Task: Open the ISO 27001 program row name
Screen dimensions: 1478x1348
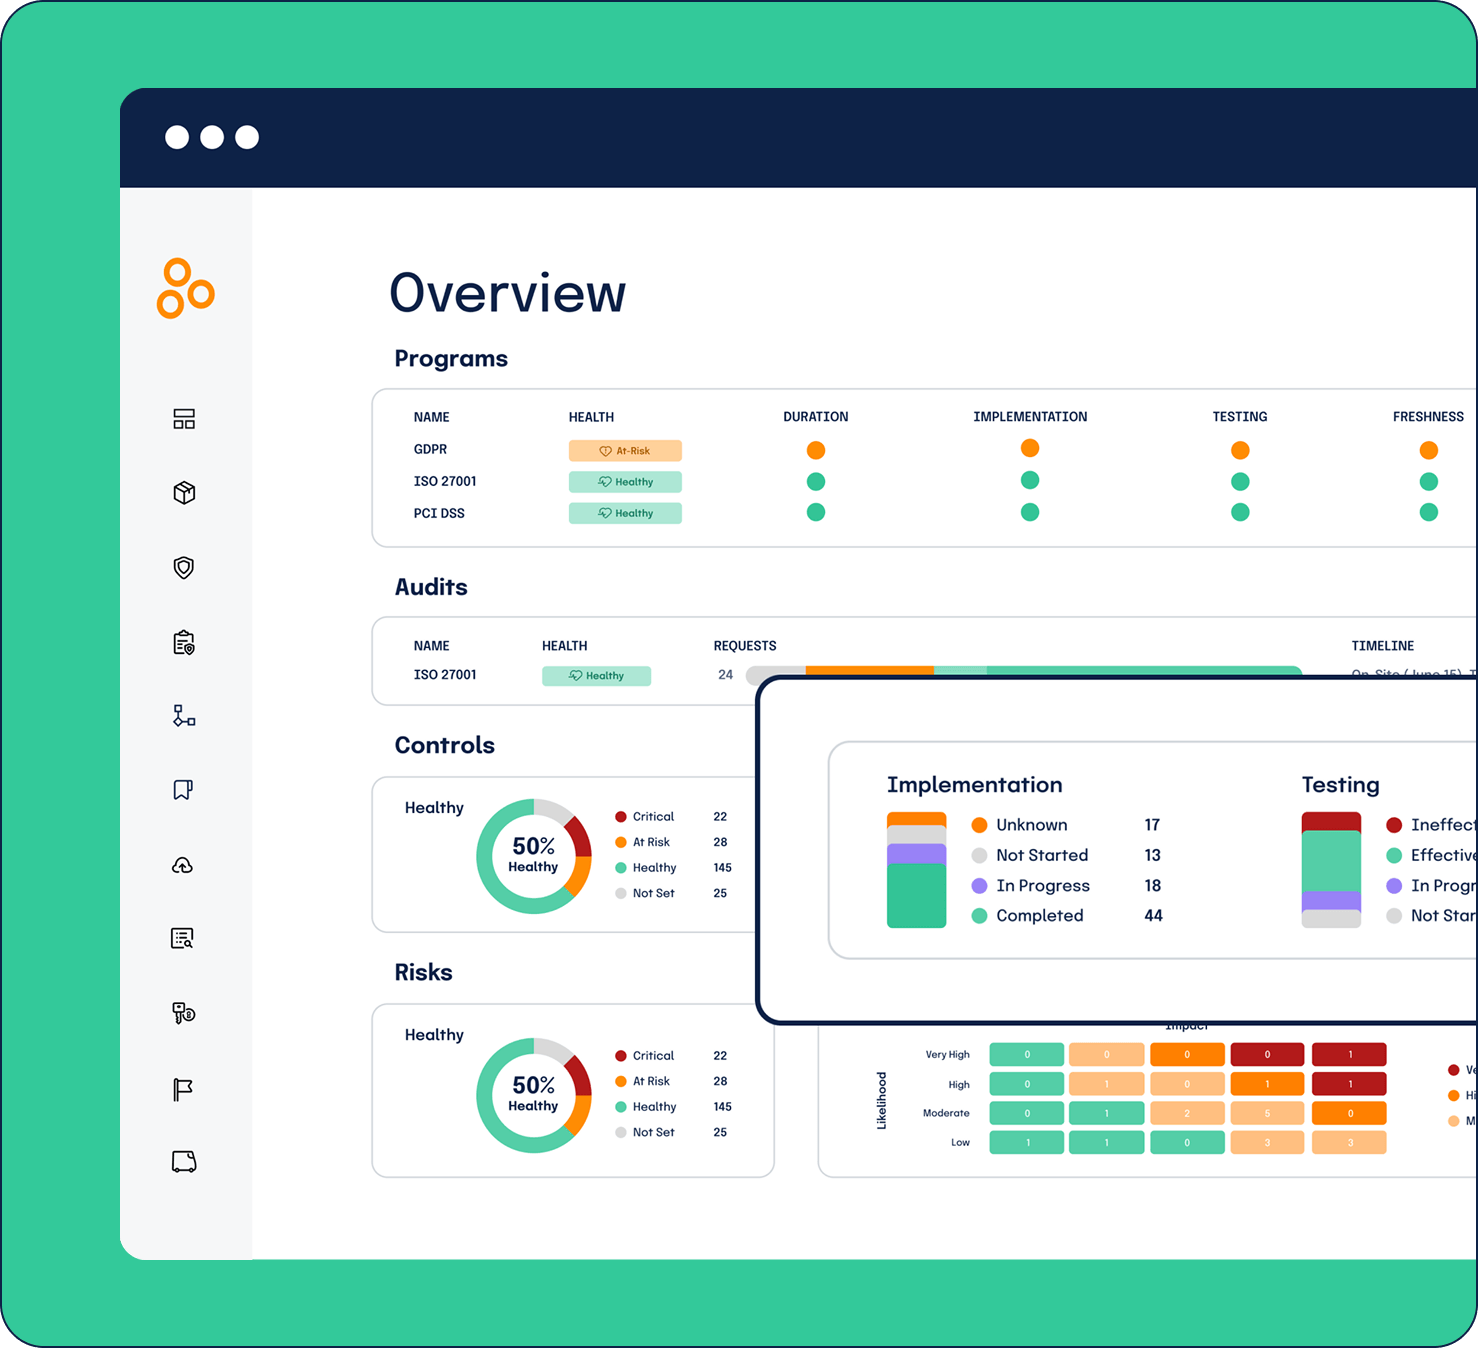Action: [x=445, y=482]
